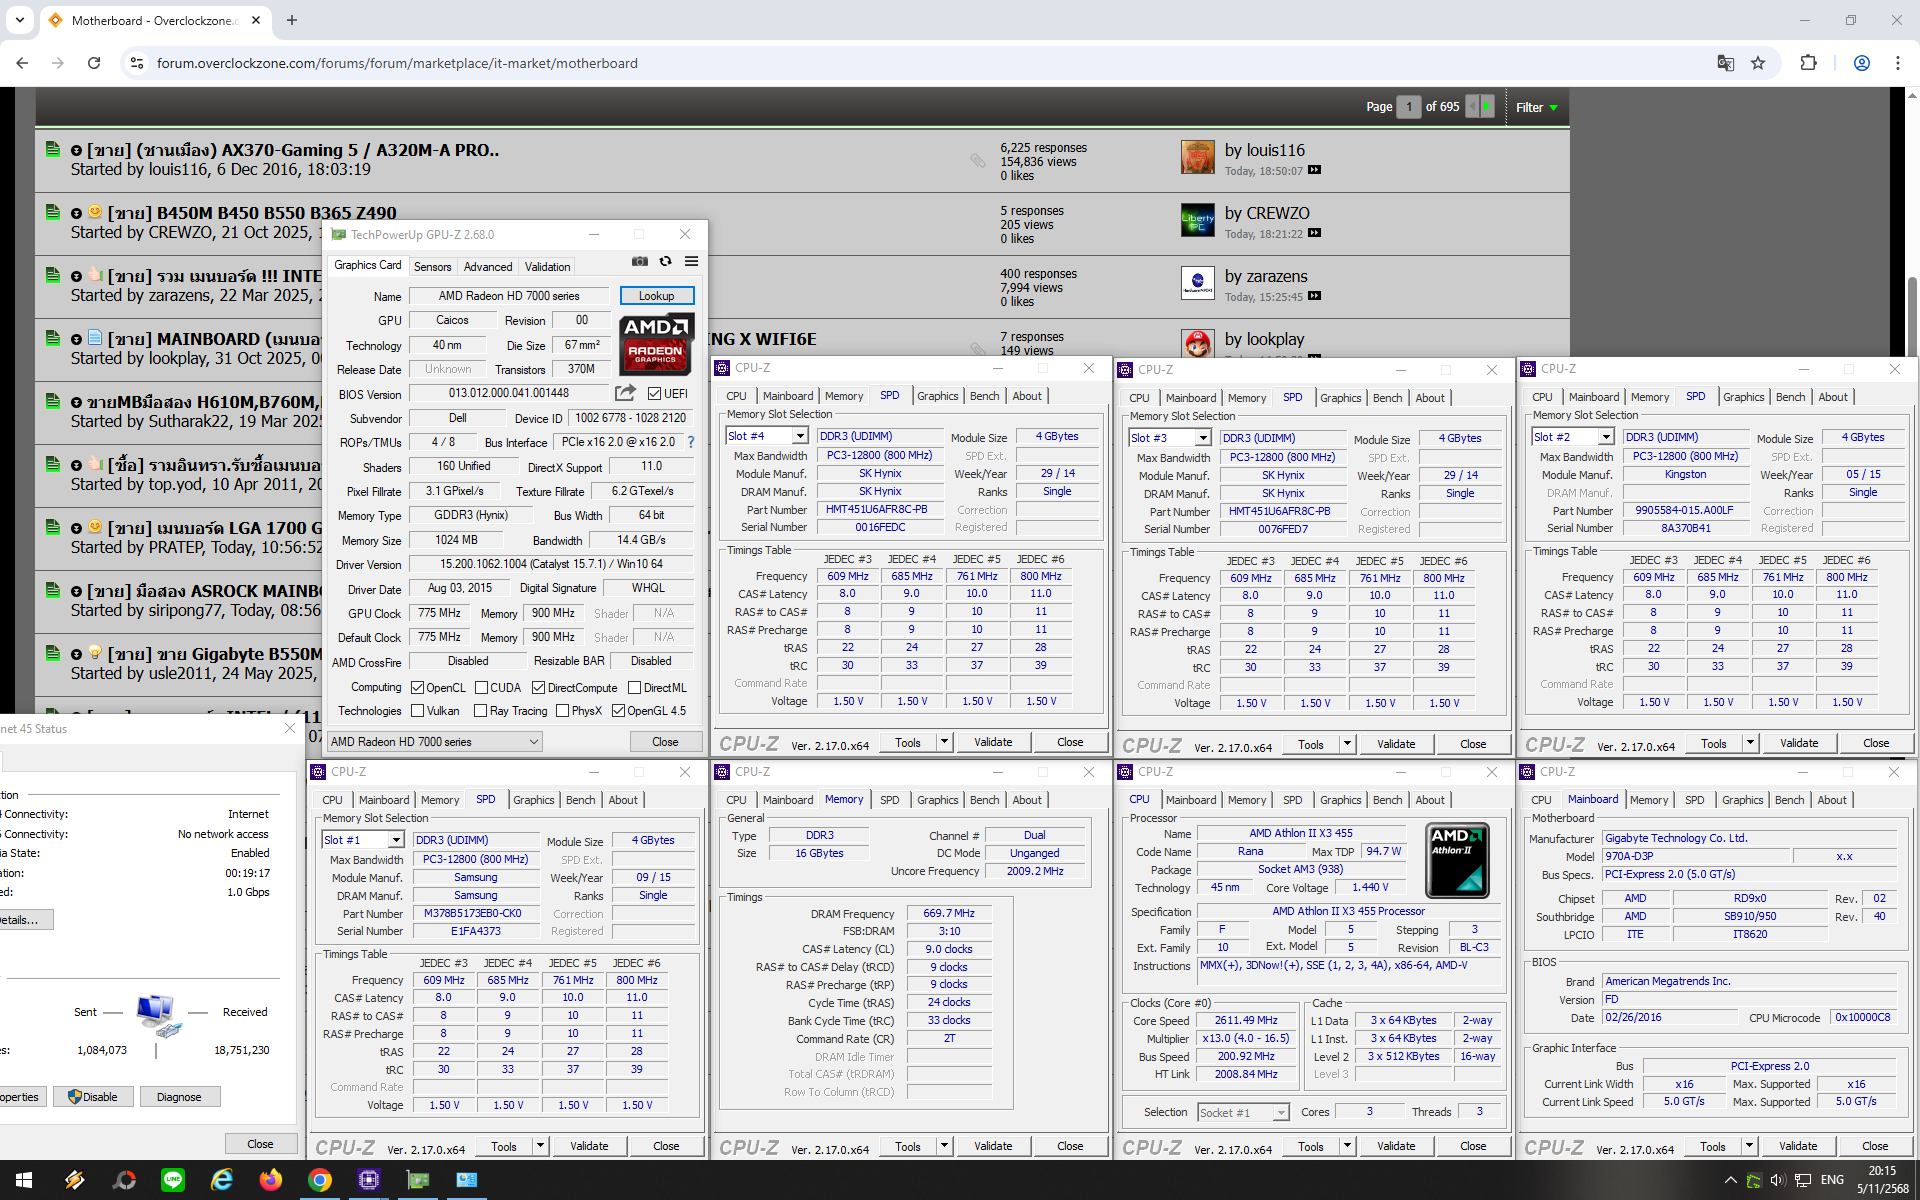Check the Vulkan technology checkbox
The height and width of the screenshot is (1200, 1920).
tap(418, 711)
